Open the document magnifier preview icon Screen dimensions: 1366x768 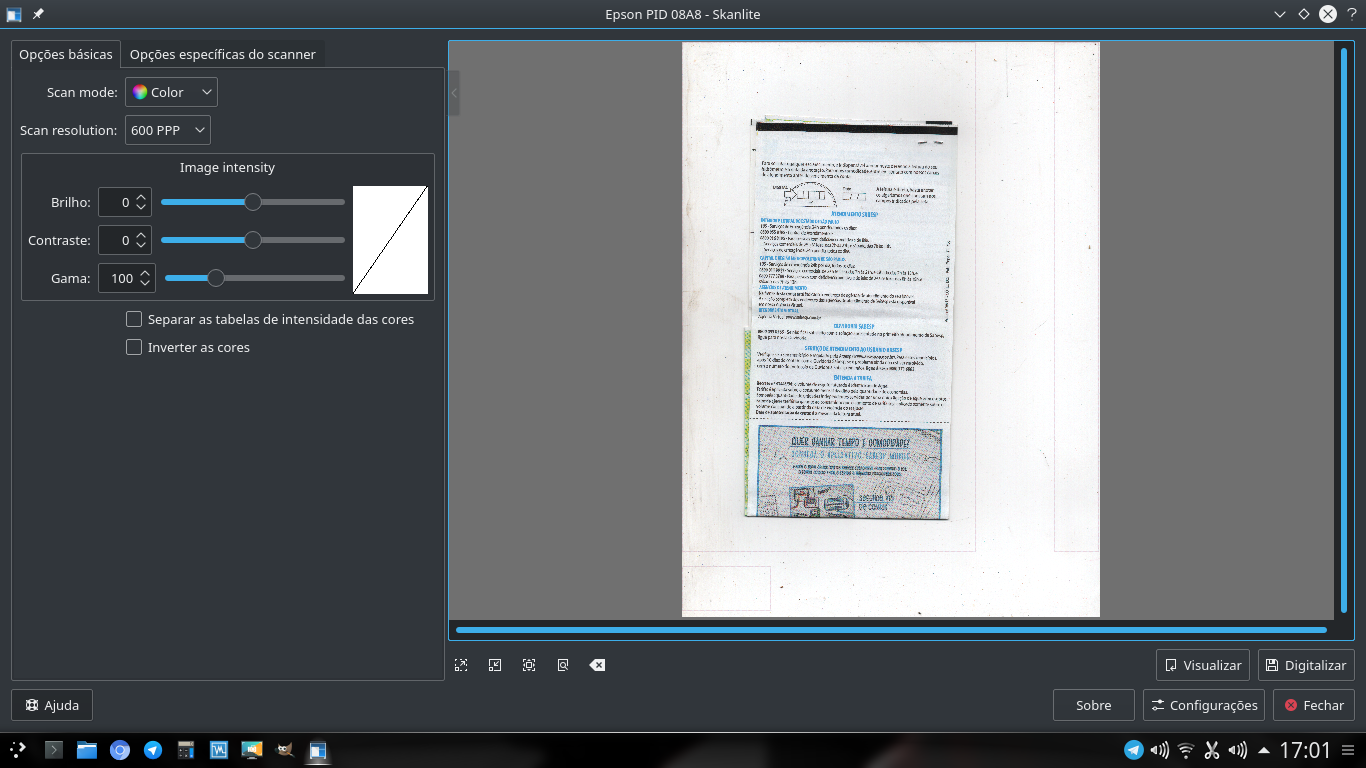(562, 664)
